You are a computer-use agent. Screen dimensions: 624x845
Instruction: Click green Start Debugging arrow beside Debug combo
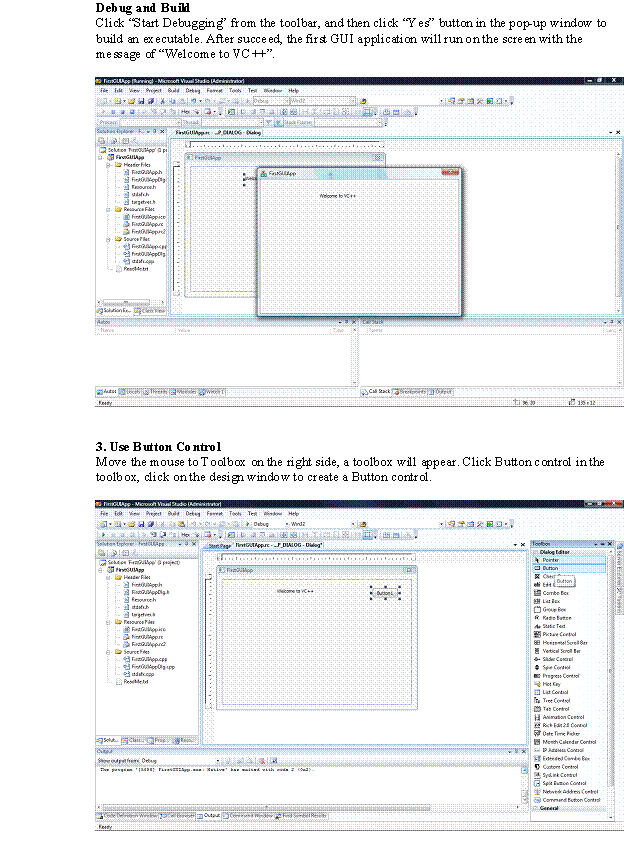coord(247,524)
